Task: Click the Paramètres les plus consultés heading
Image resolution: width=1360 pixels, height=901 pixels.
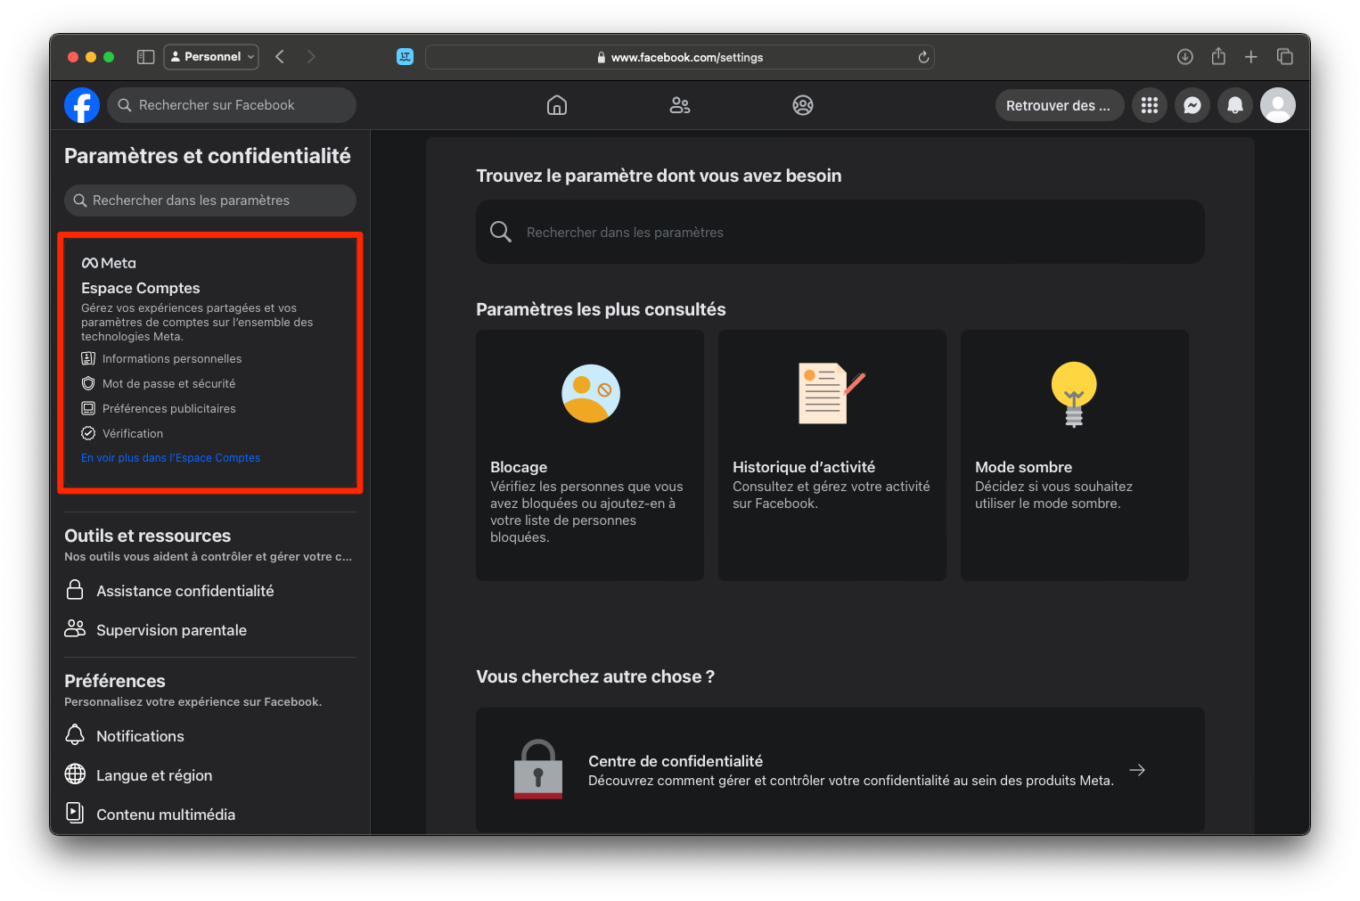Action: point(601,310)
